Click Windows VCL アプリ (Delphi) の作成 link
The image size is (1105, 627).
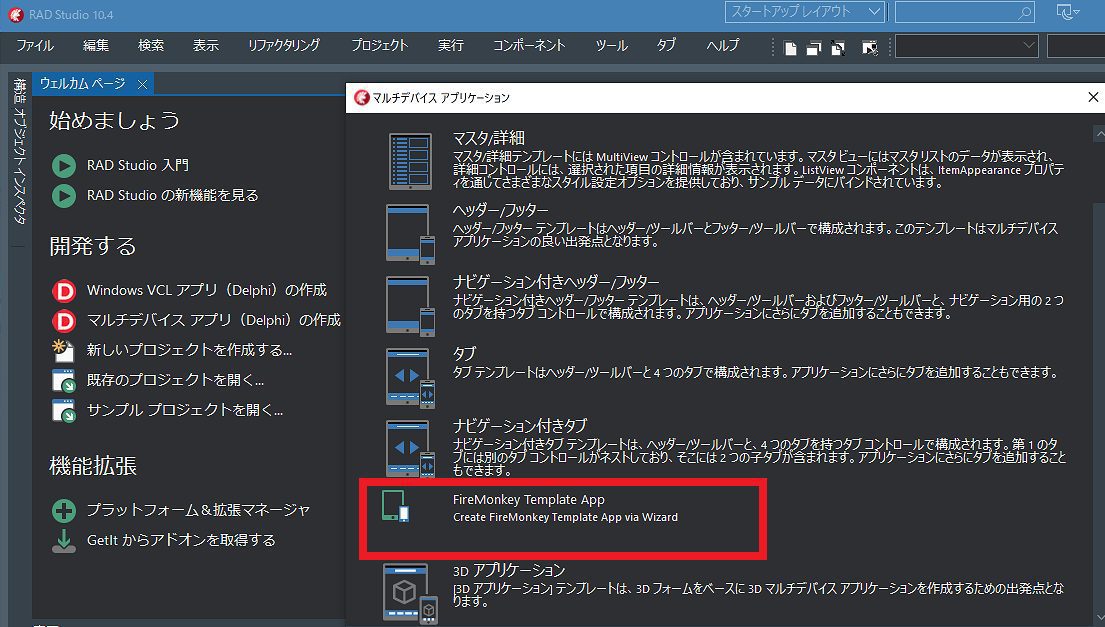click(x=206, y=290)
